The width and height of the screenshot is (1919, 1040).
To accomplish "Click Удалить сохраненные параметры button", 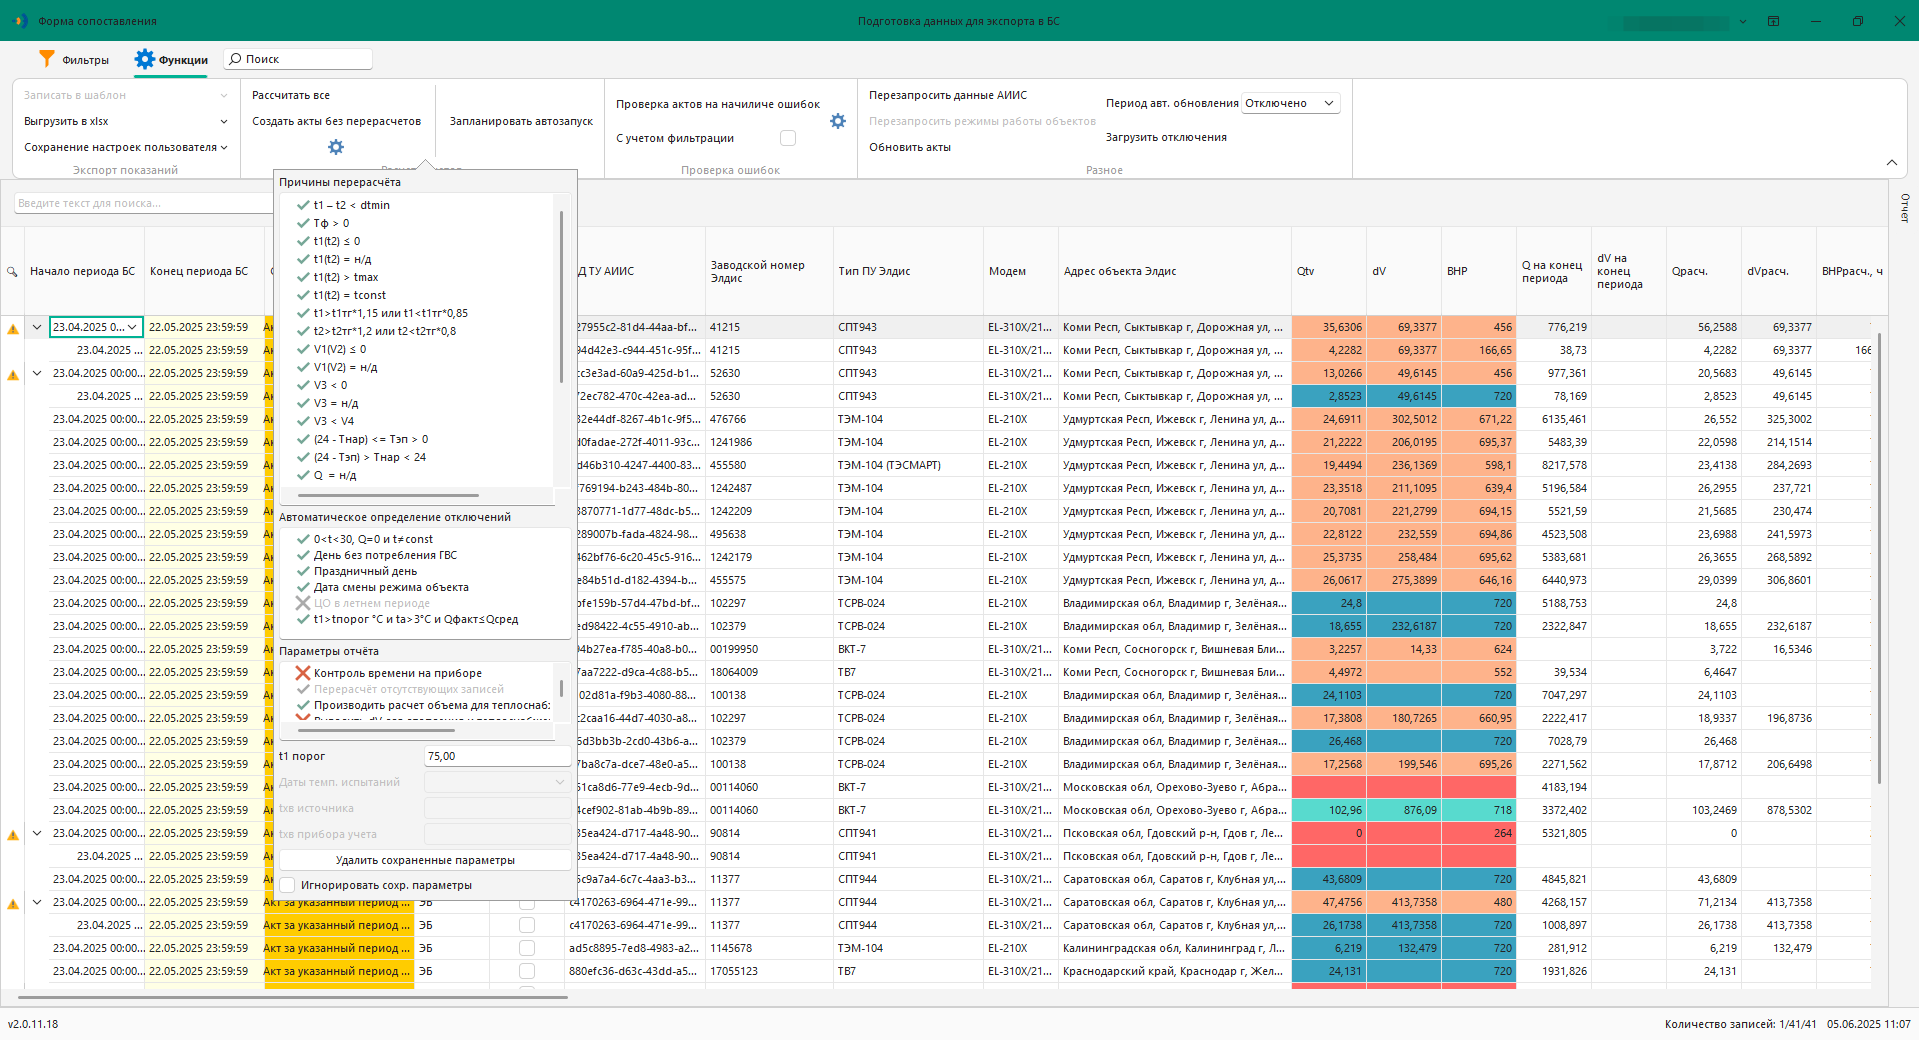I will pos(425,860).
